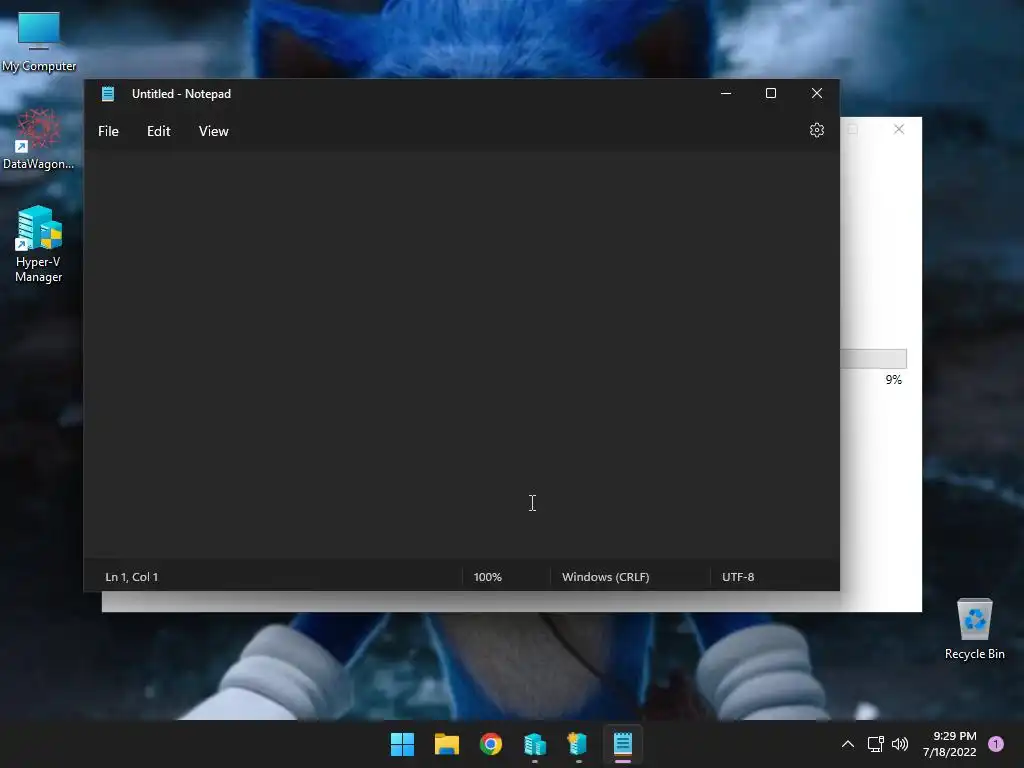Click inside the Notepad text area
The height and width of the screenshot is (768, 1024).
(462, 356)
